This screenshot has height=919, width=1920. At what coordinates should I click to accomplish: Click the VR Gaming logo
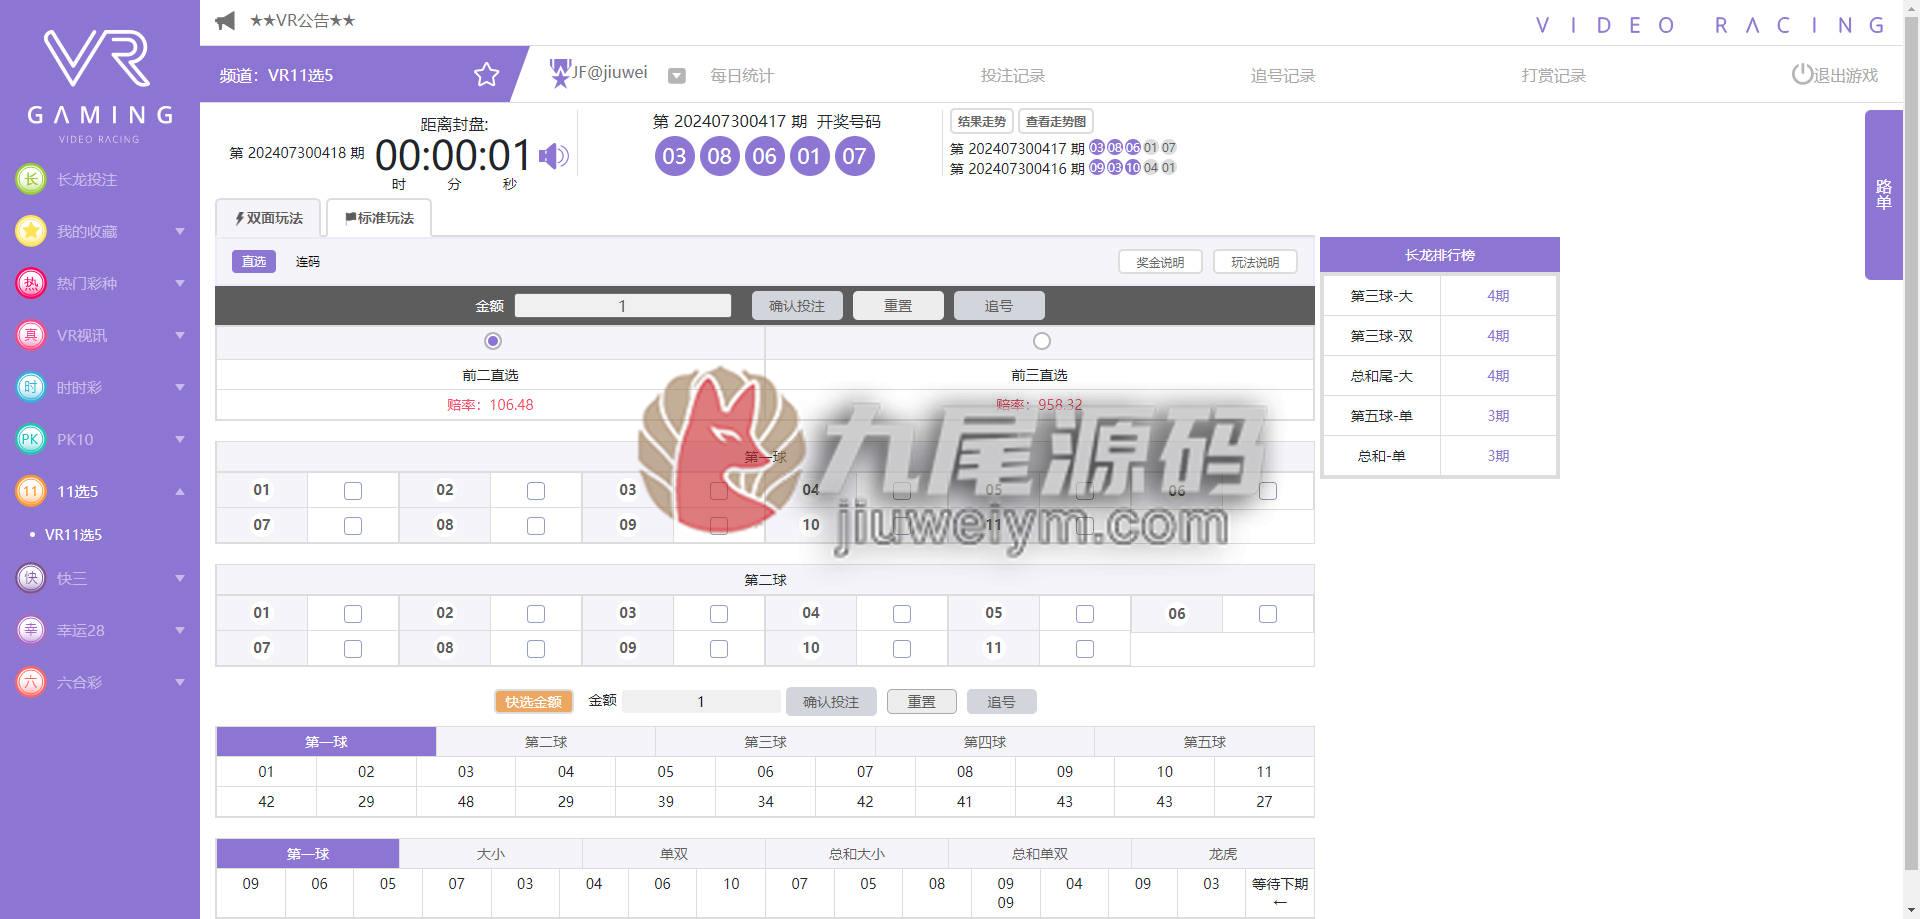tap(99, 87)
